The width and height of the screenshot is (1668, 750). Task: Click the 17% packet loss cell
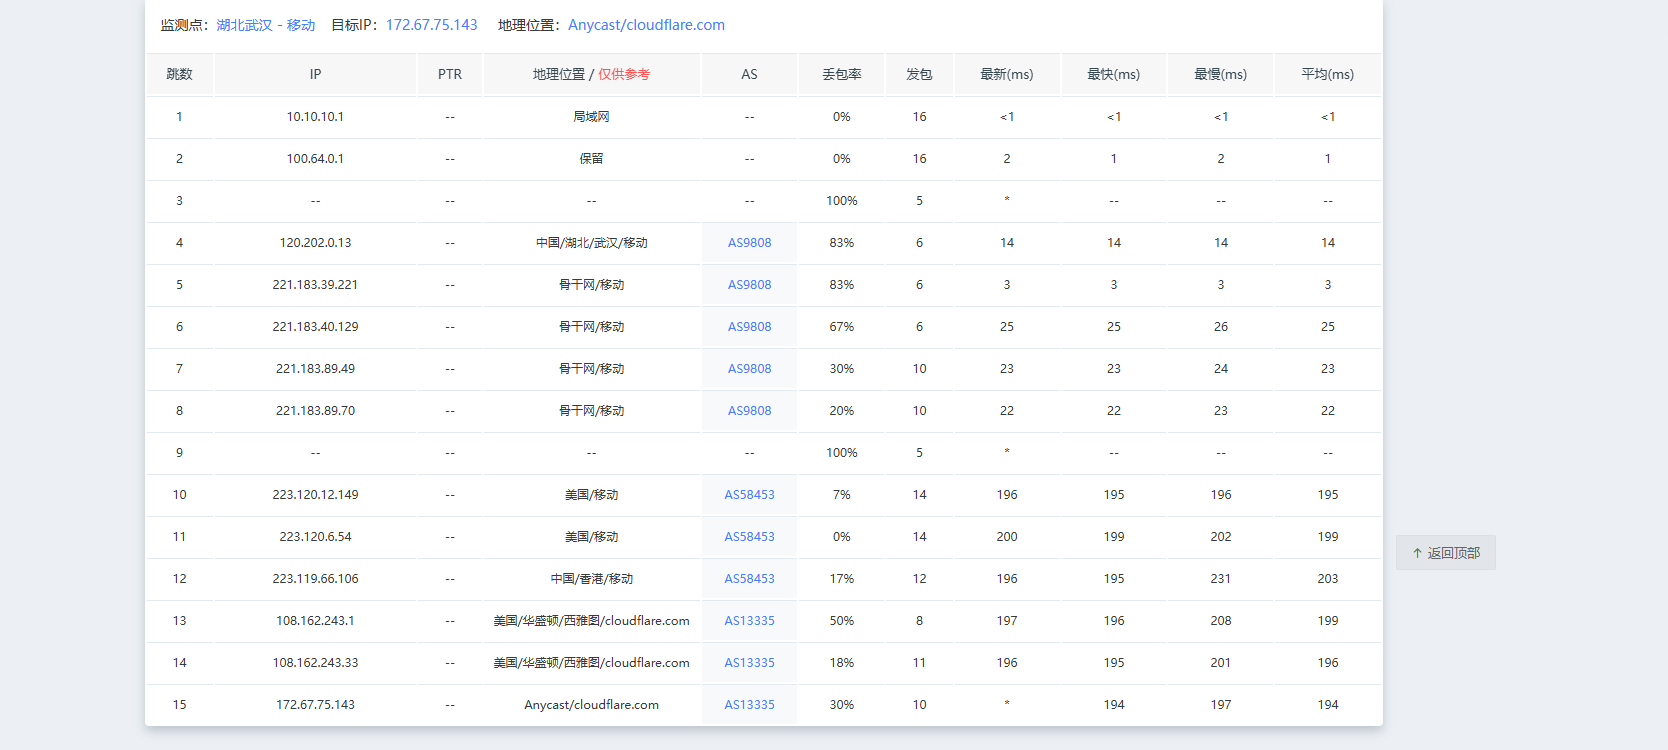pyautogui.click(x=842, y=579)
